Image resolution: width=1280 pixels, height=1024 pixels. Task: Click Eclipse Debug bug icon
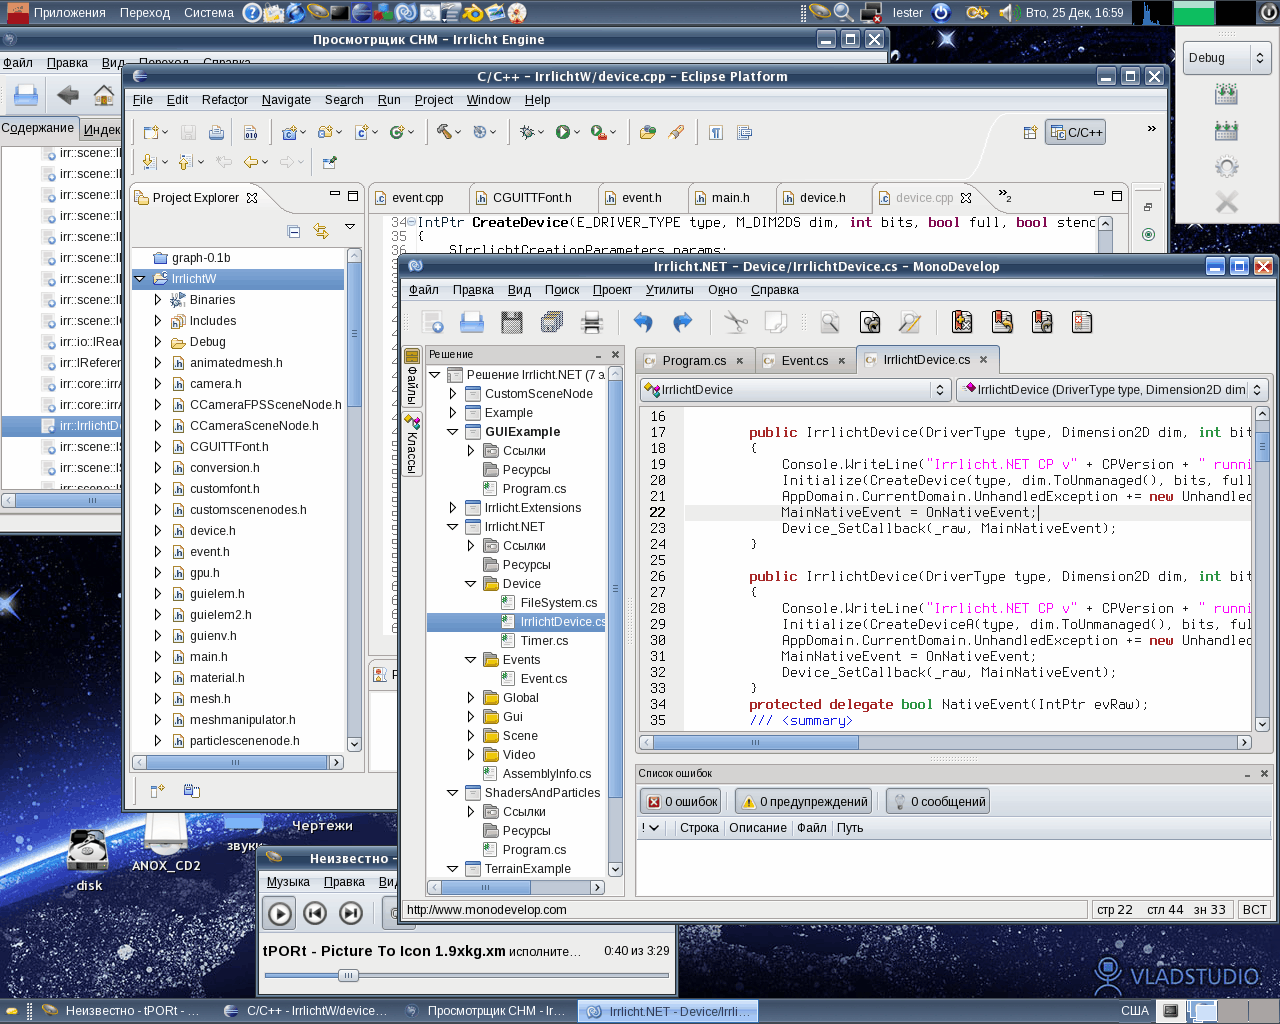527,132
